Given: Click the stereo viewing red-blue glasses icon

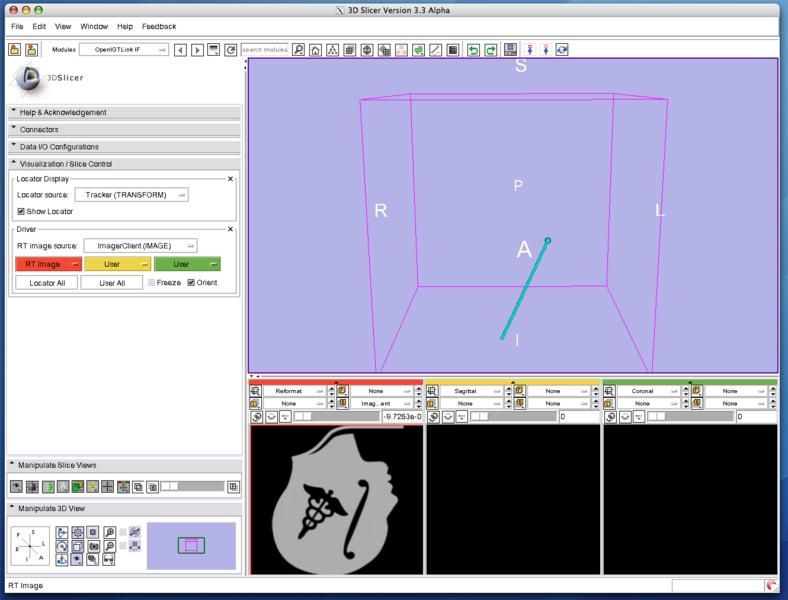Looking at the screenshot, I should (109, 559).
